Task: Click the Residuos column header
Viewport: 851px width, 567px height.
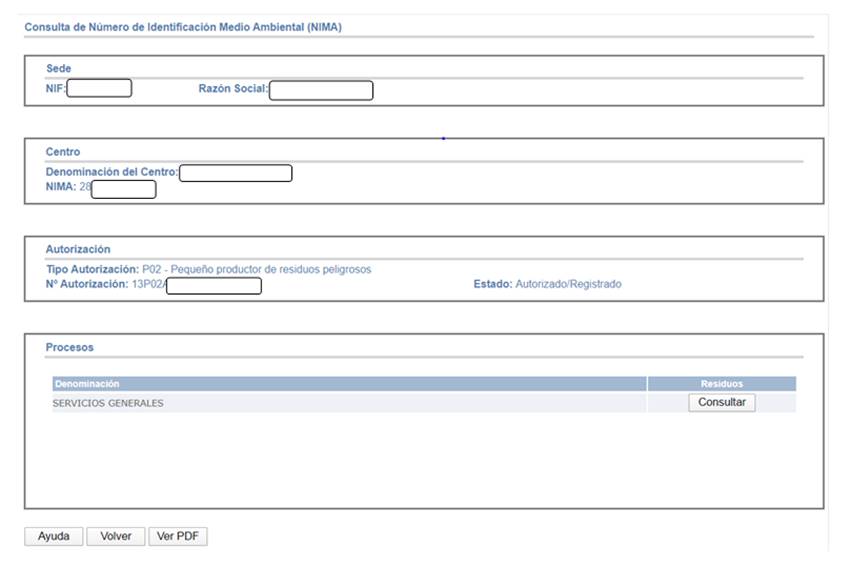Action: [721, 384]
